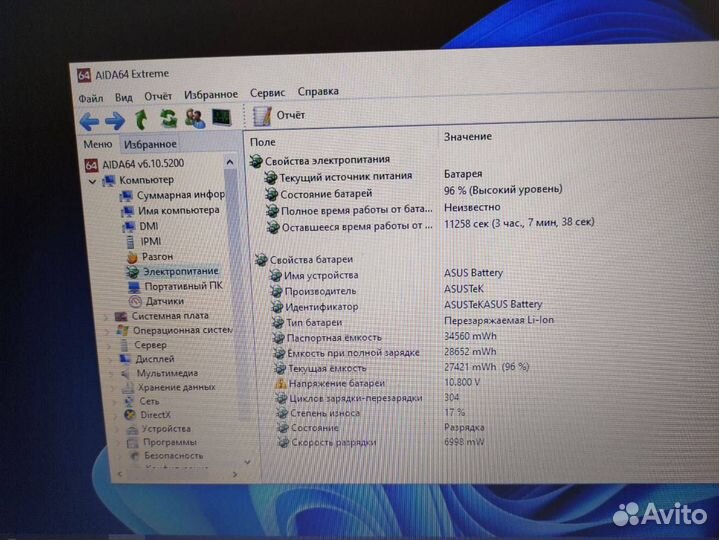Expand the Сервер node
Image resolution: width=719 pixels, height=540 pixels.
[x=110, y=346]
